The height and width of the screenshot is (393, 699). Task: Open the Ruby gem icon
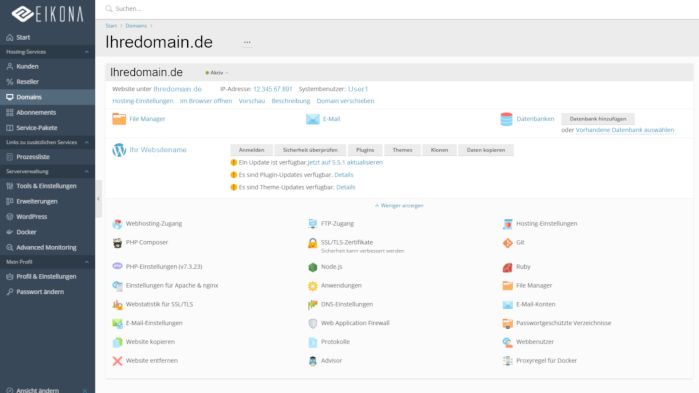click(x=507, y=267)
